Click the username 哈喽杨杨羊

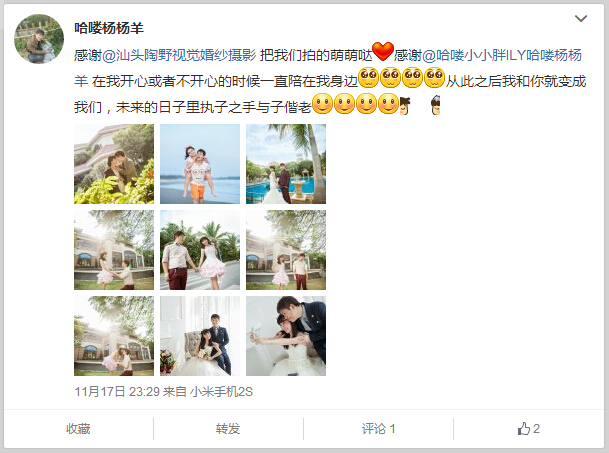(x=109, y=28)
